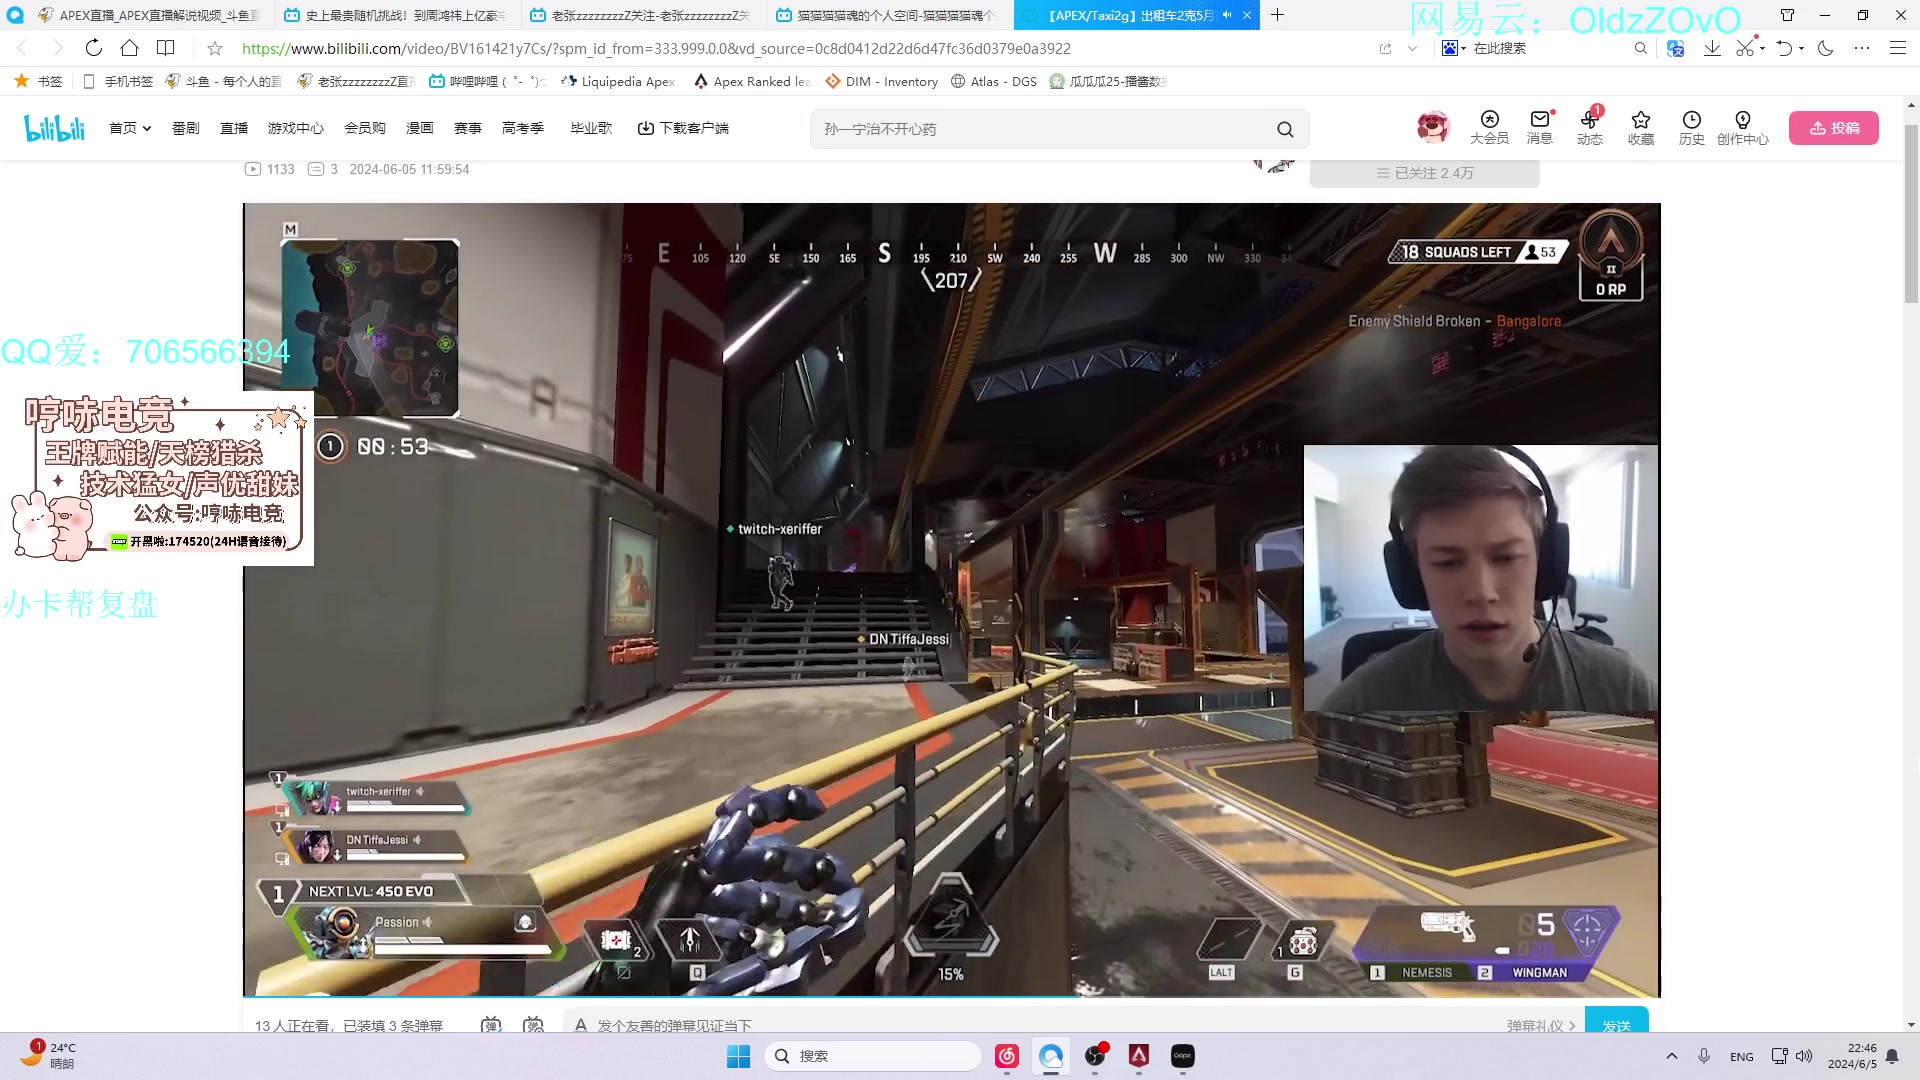Image resolution: width=1920 pixels, height=1080 pixels.
Task: Click the browser search box magnifier
Action: pos(1640,48)
